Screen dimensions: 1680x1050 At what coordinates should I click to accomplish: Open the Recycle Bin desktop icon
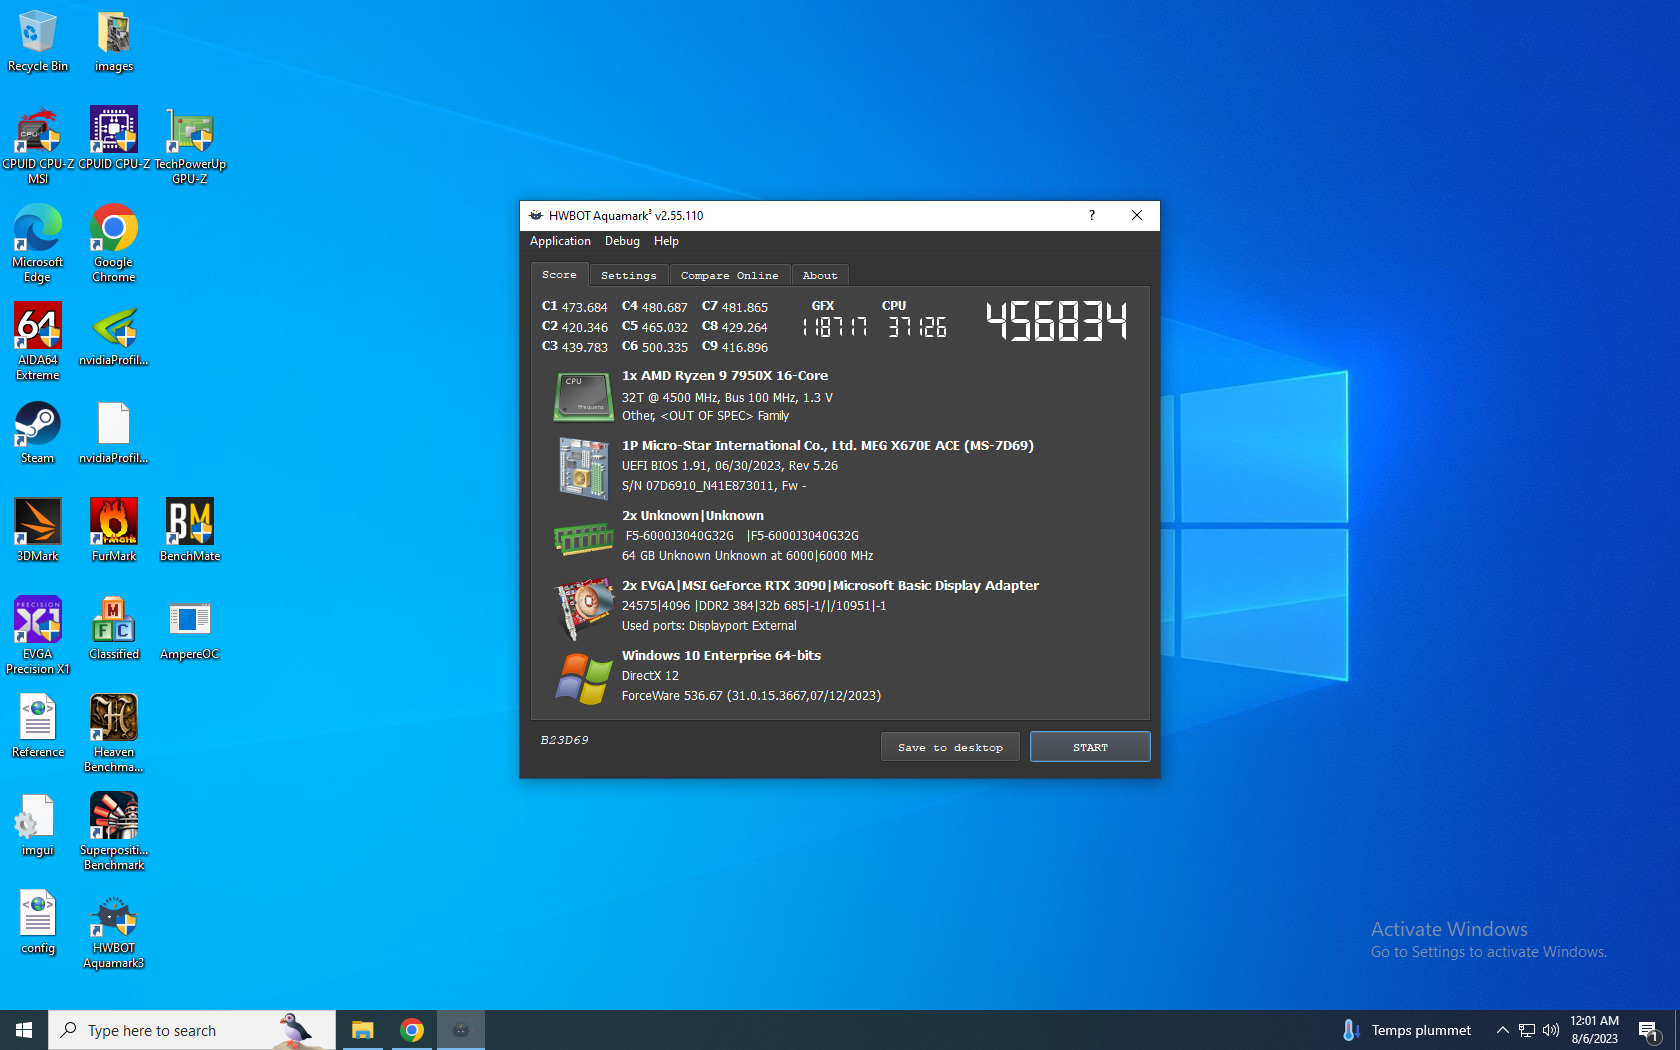(x=38, y=41)
